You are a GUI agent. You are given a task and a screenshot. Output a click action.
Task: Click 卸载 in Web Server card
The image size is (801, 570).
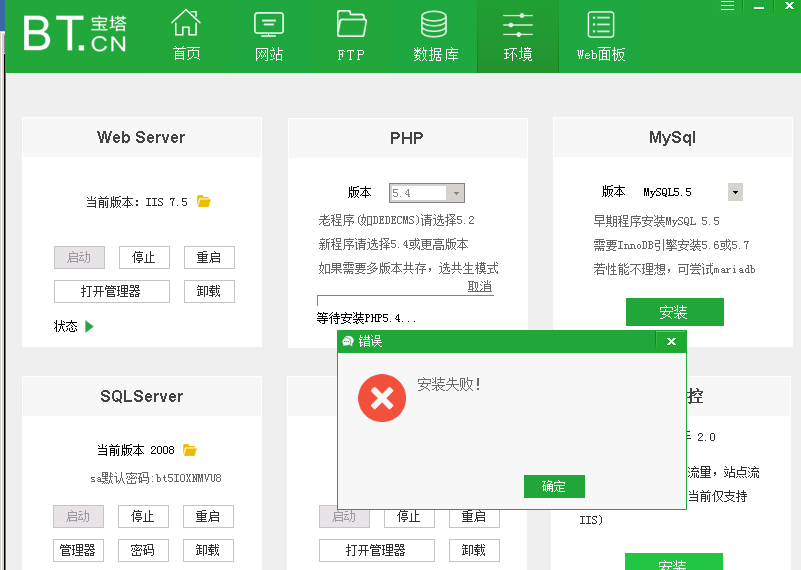[x=209, y=291]
